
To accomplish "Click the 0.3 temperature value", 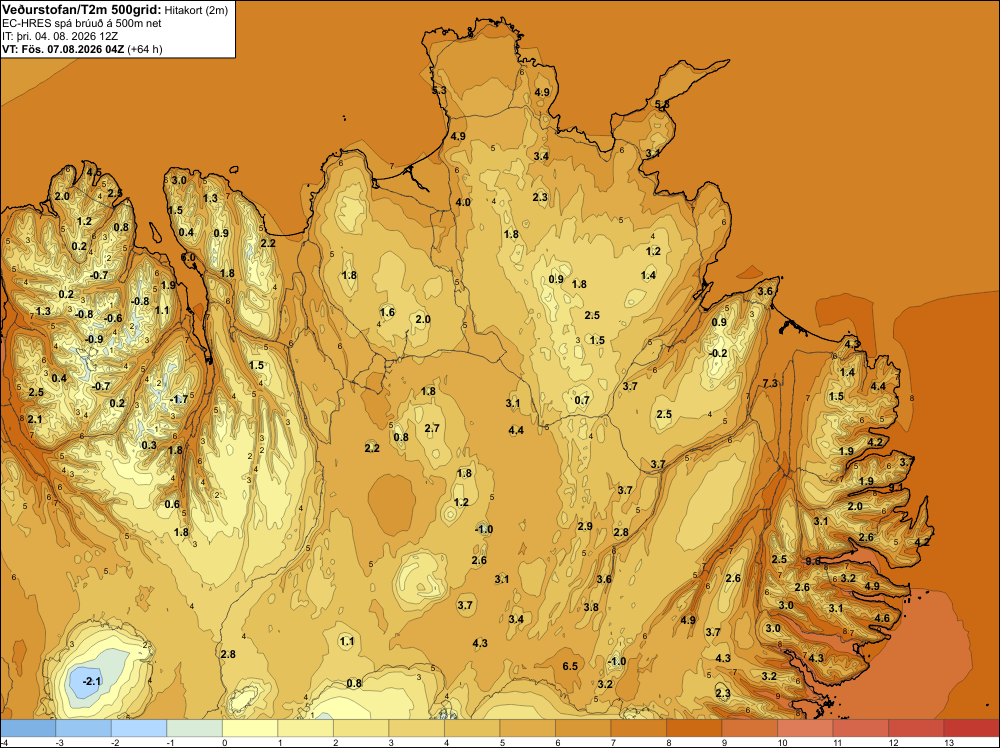I will pos(149,445).
